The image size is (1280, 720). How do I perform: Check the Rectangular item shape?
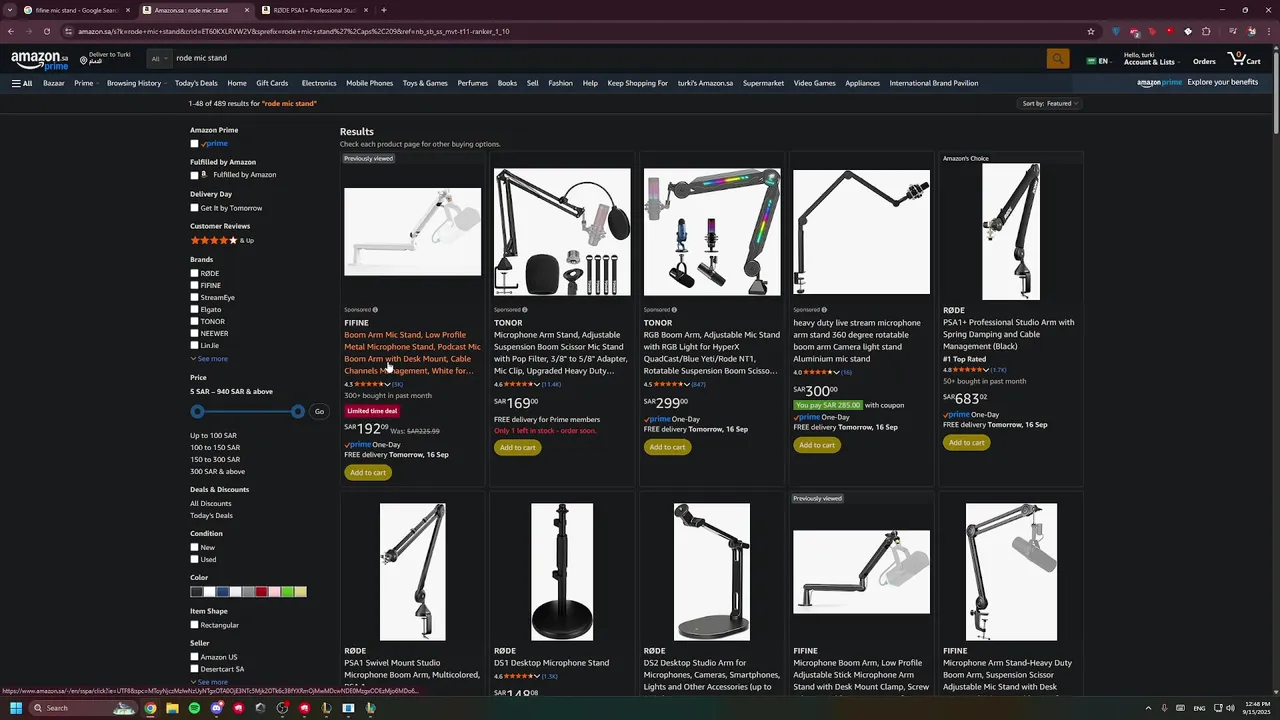194,625
